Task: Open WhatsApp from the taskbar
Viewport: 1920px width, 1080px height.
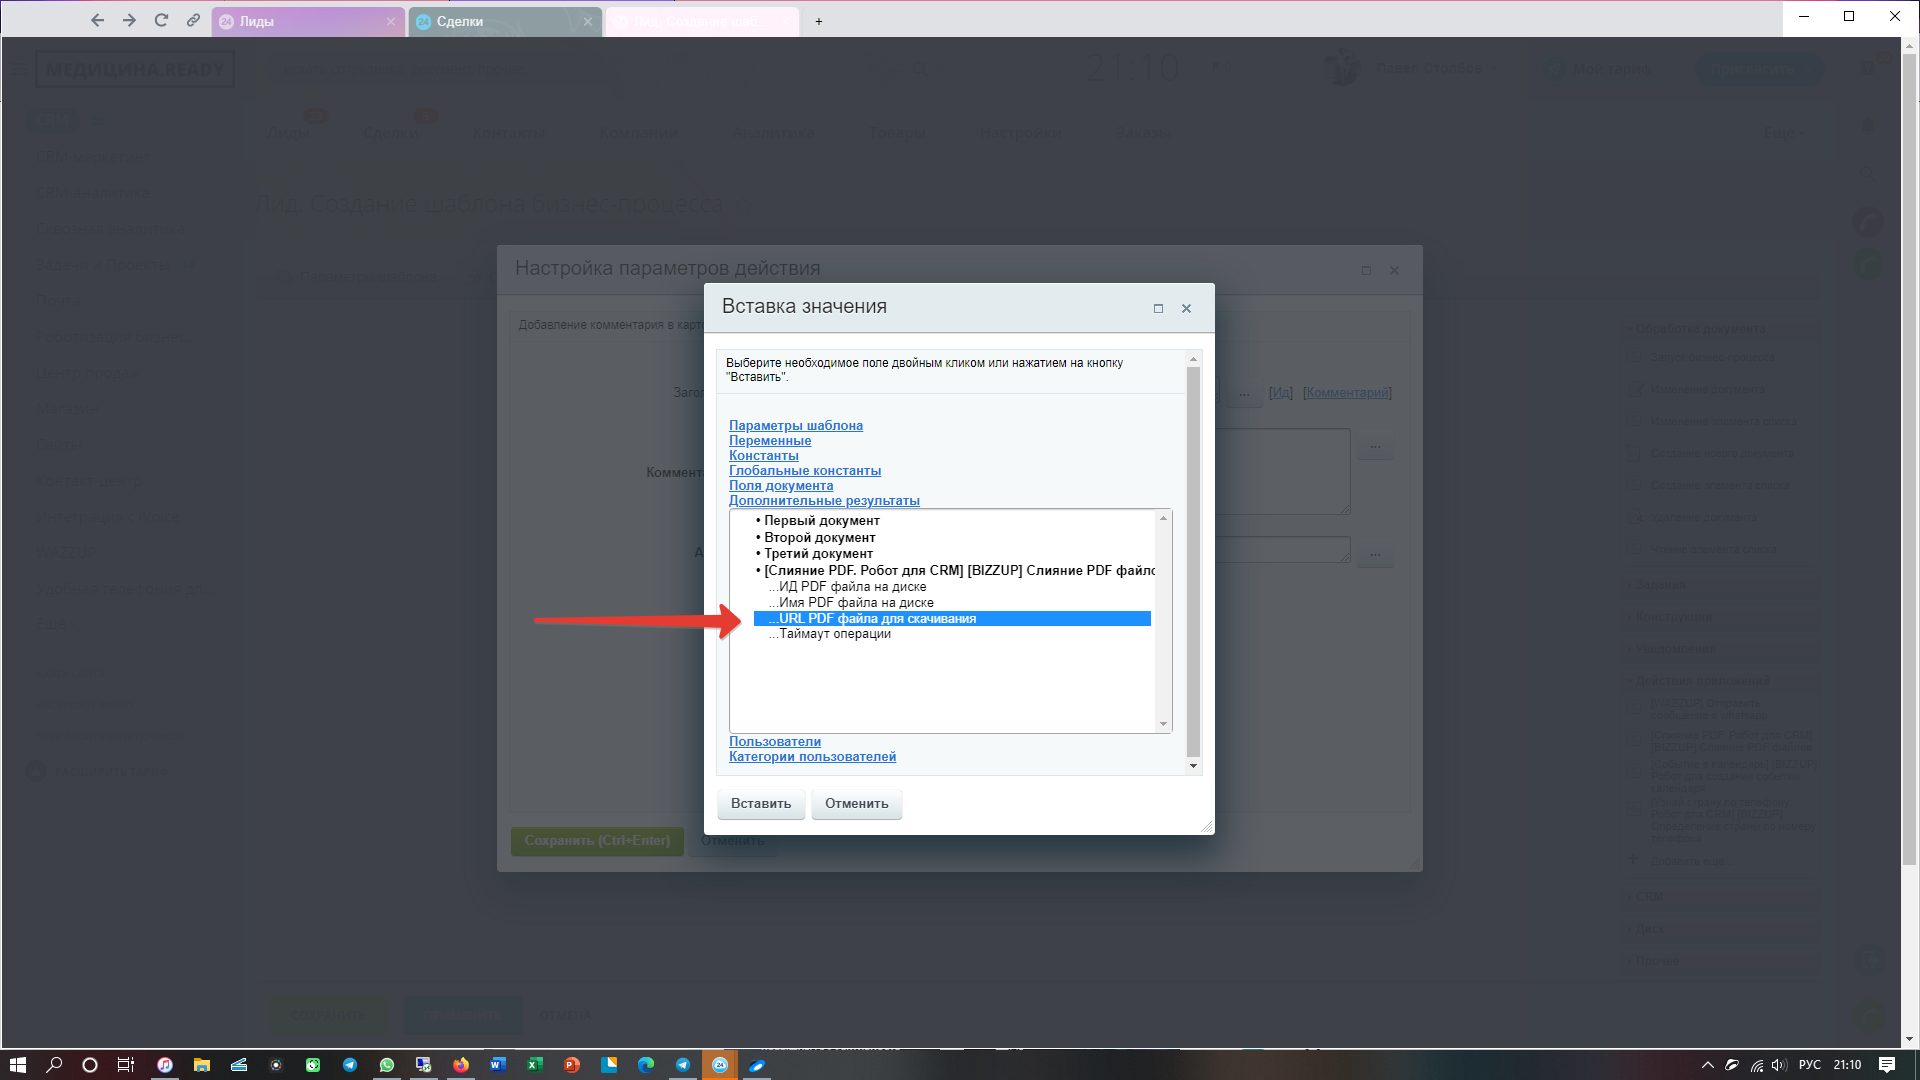Action: coord(387,1065)
